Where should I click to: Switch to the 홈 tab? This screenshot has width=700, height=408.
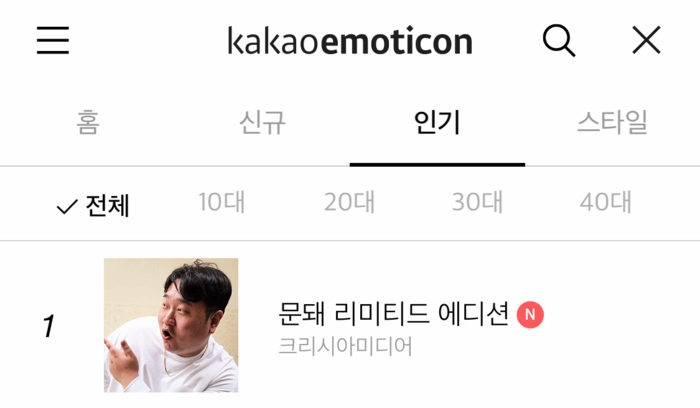click(88, 122)
